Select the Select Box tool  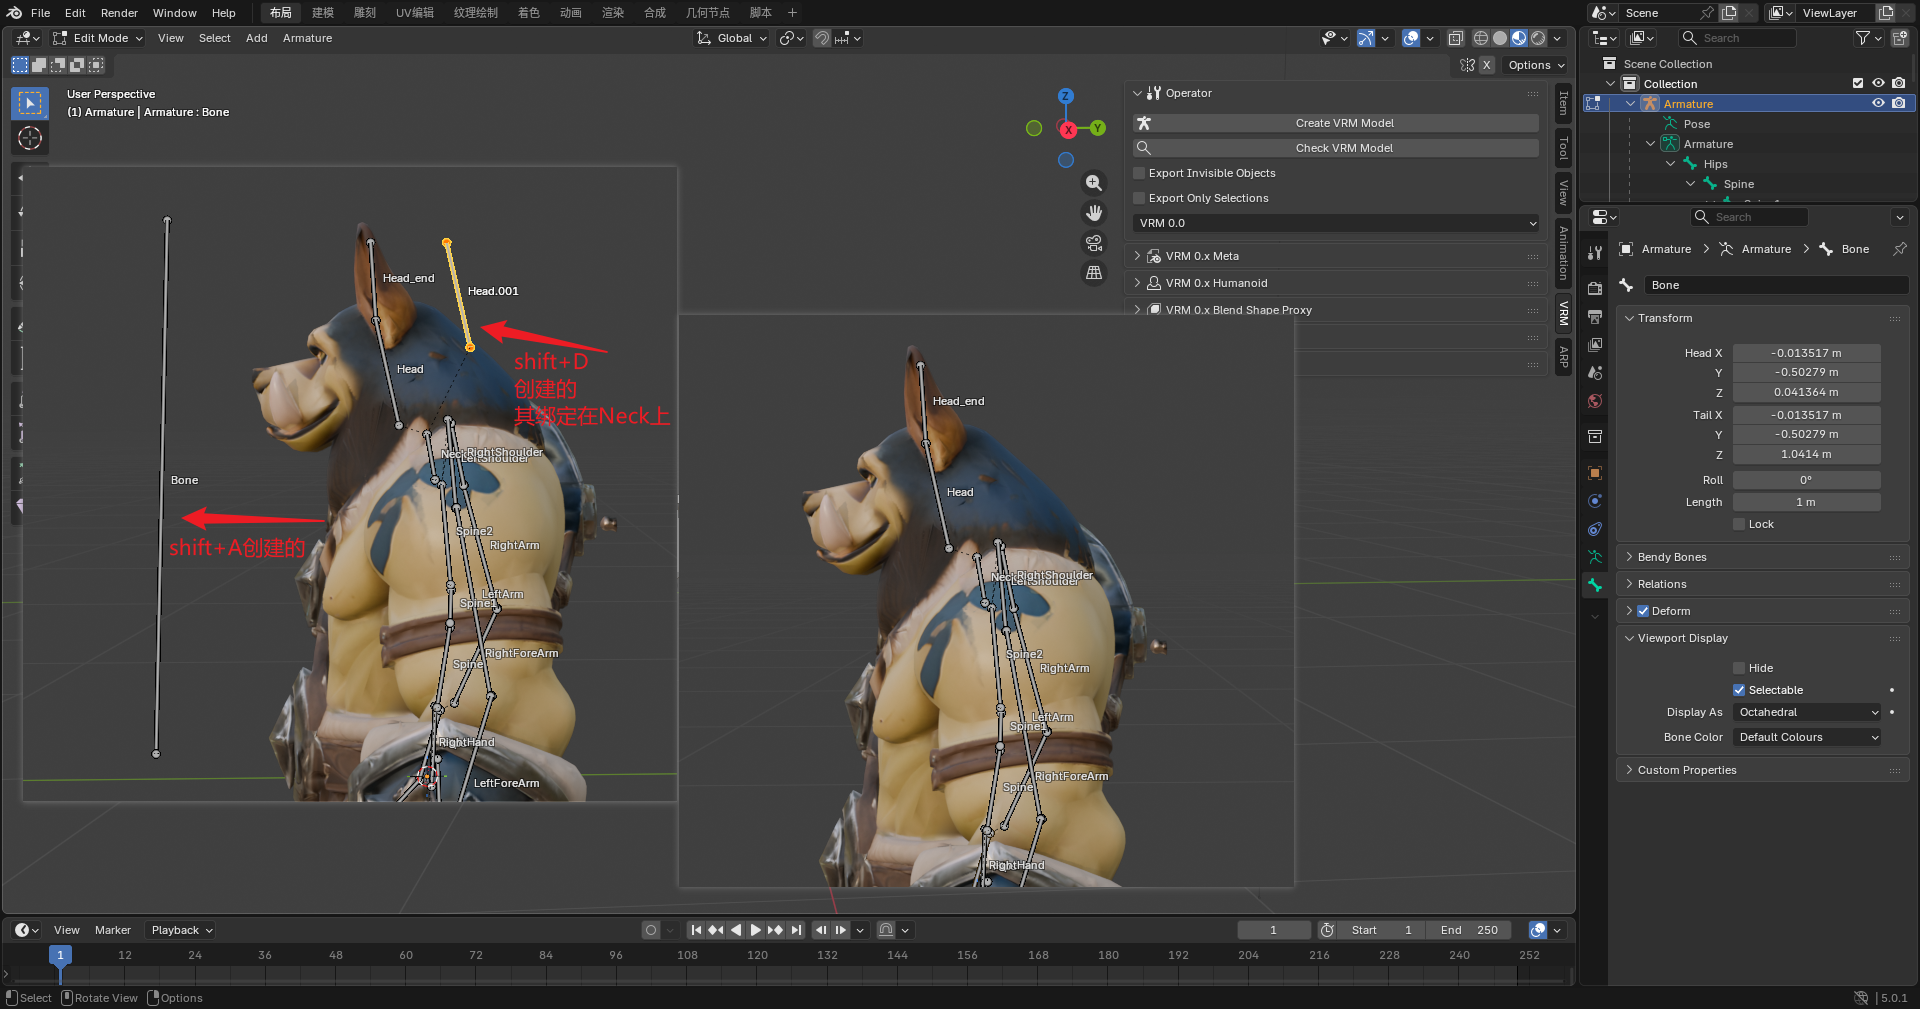pos(30,103)
